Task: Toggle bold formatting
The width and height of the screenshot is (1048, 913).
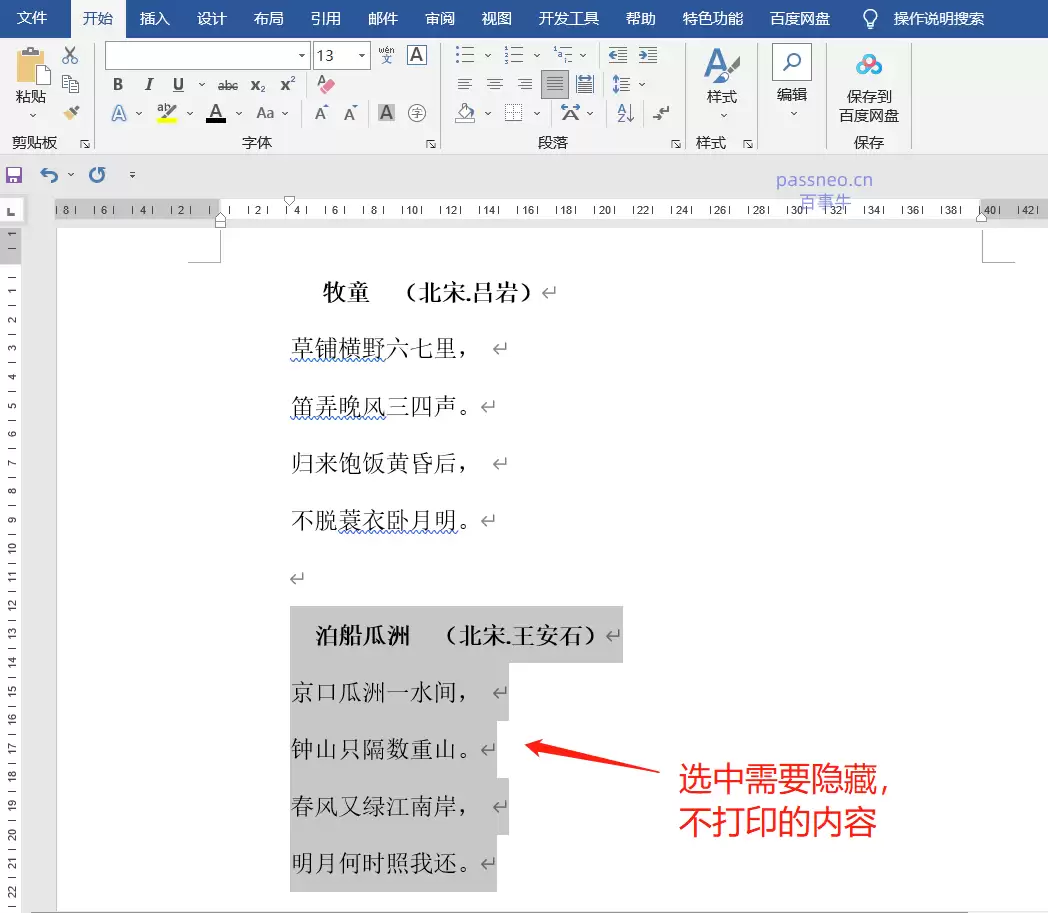Action: (x=118, y=84)
